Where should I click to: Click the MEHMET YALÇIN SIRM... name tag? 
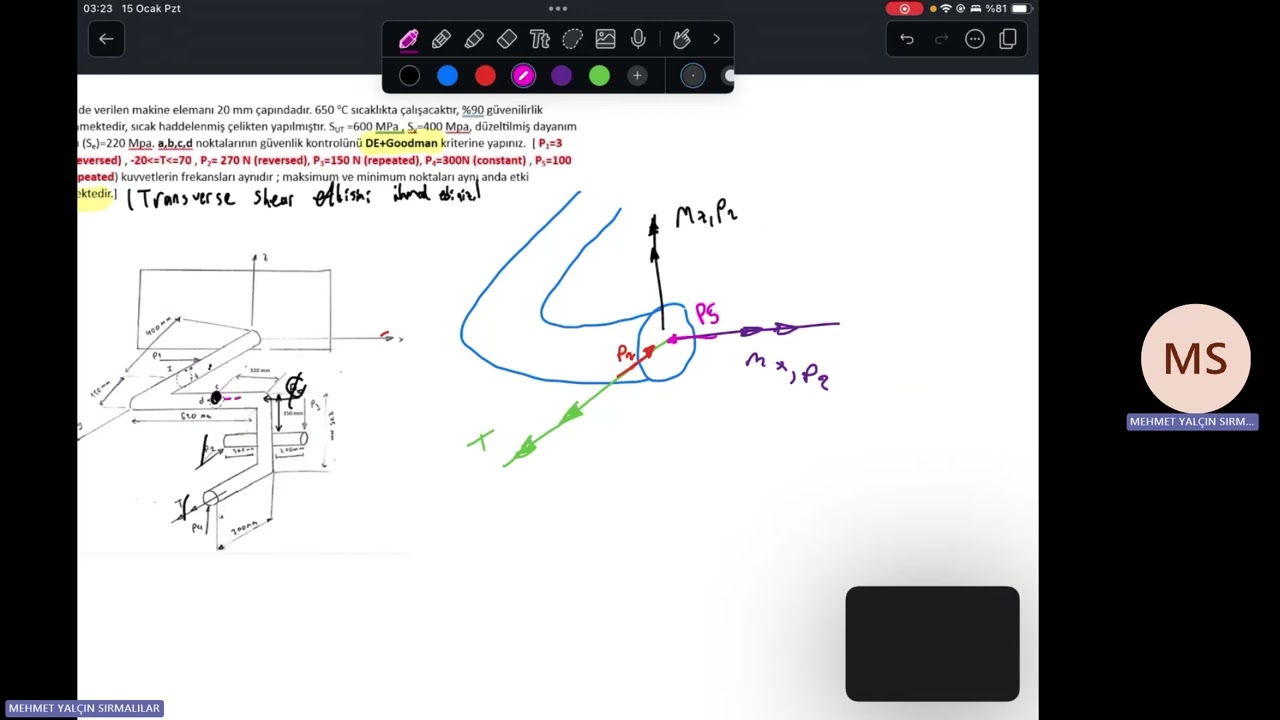pyautogui.click(x=1192, y=422)
